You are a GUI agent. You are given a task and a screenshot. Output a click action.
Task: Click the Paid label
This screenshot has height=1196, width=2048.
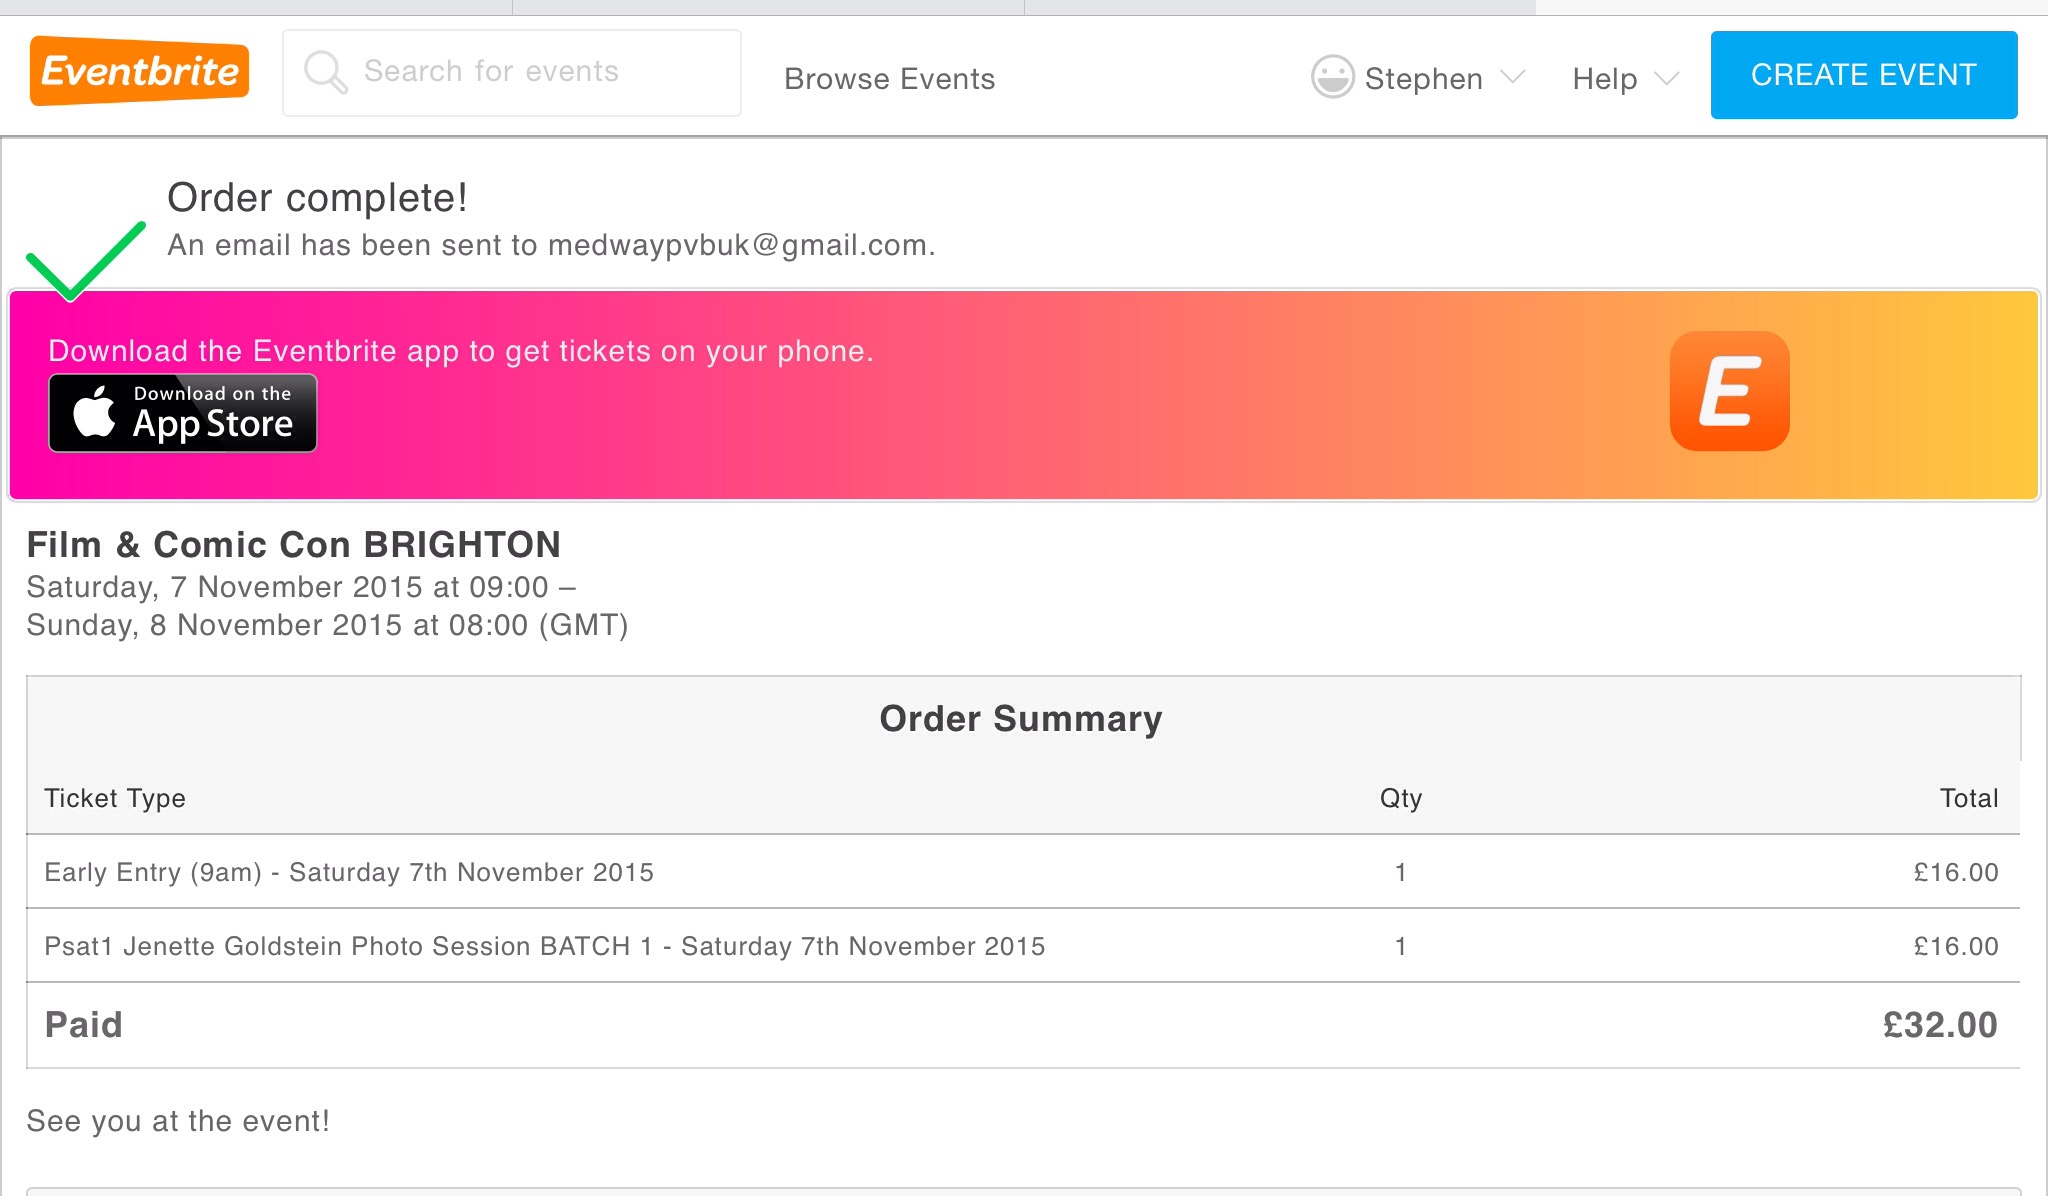(x=84, y=1025)
